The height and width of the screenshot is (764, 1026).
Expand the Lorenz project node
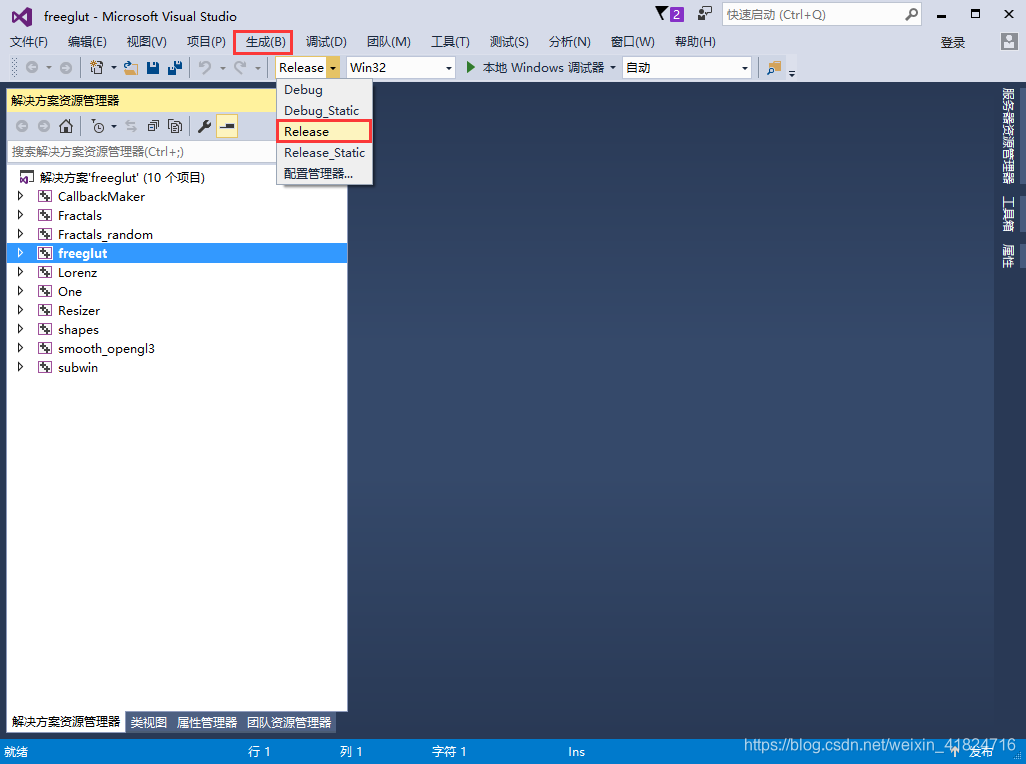click(20, 271)
